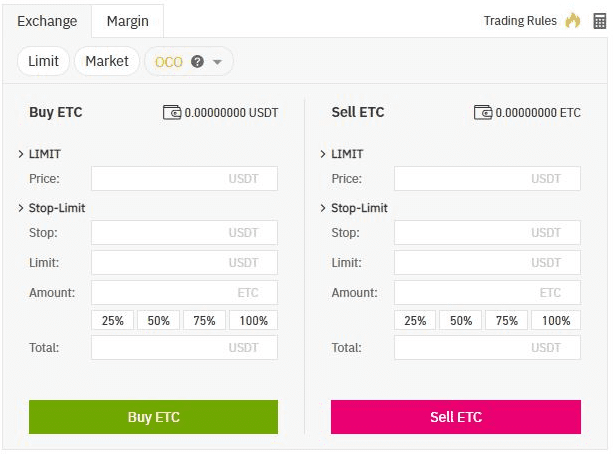This screenshot has width=613, height=457.
Task: Collapse the LIMIT section in Sell panel
Action: tap(323, 154)
